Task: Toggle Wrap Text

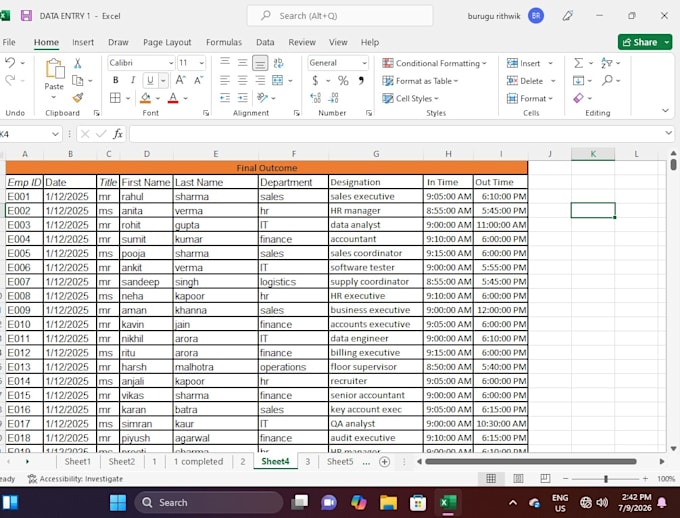Action: (x=278, y=63)
